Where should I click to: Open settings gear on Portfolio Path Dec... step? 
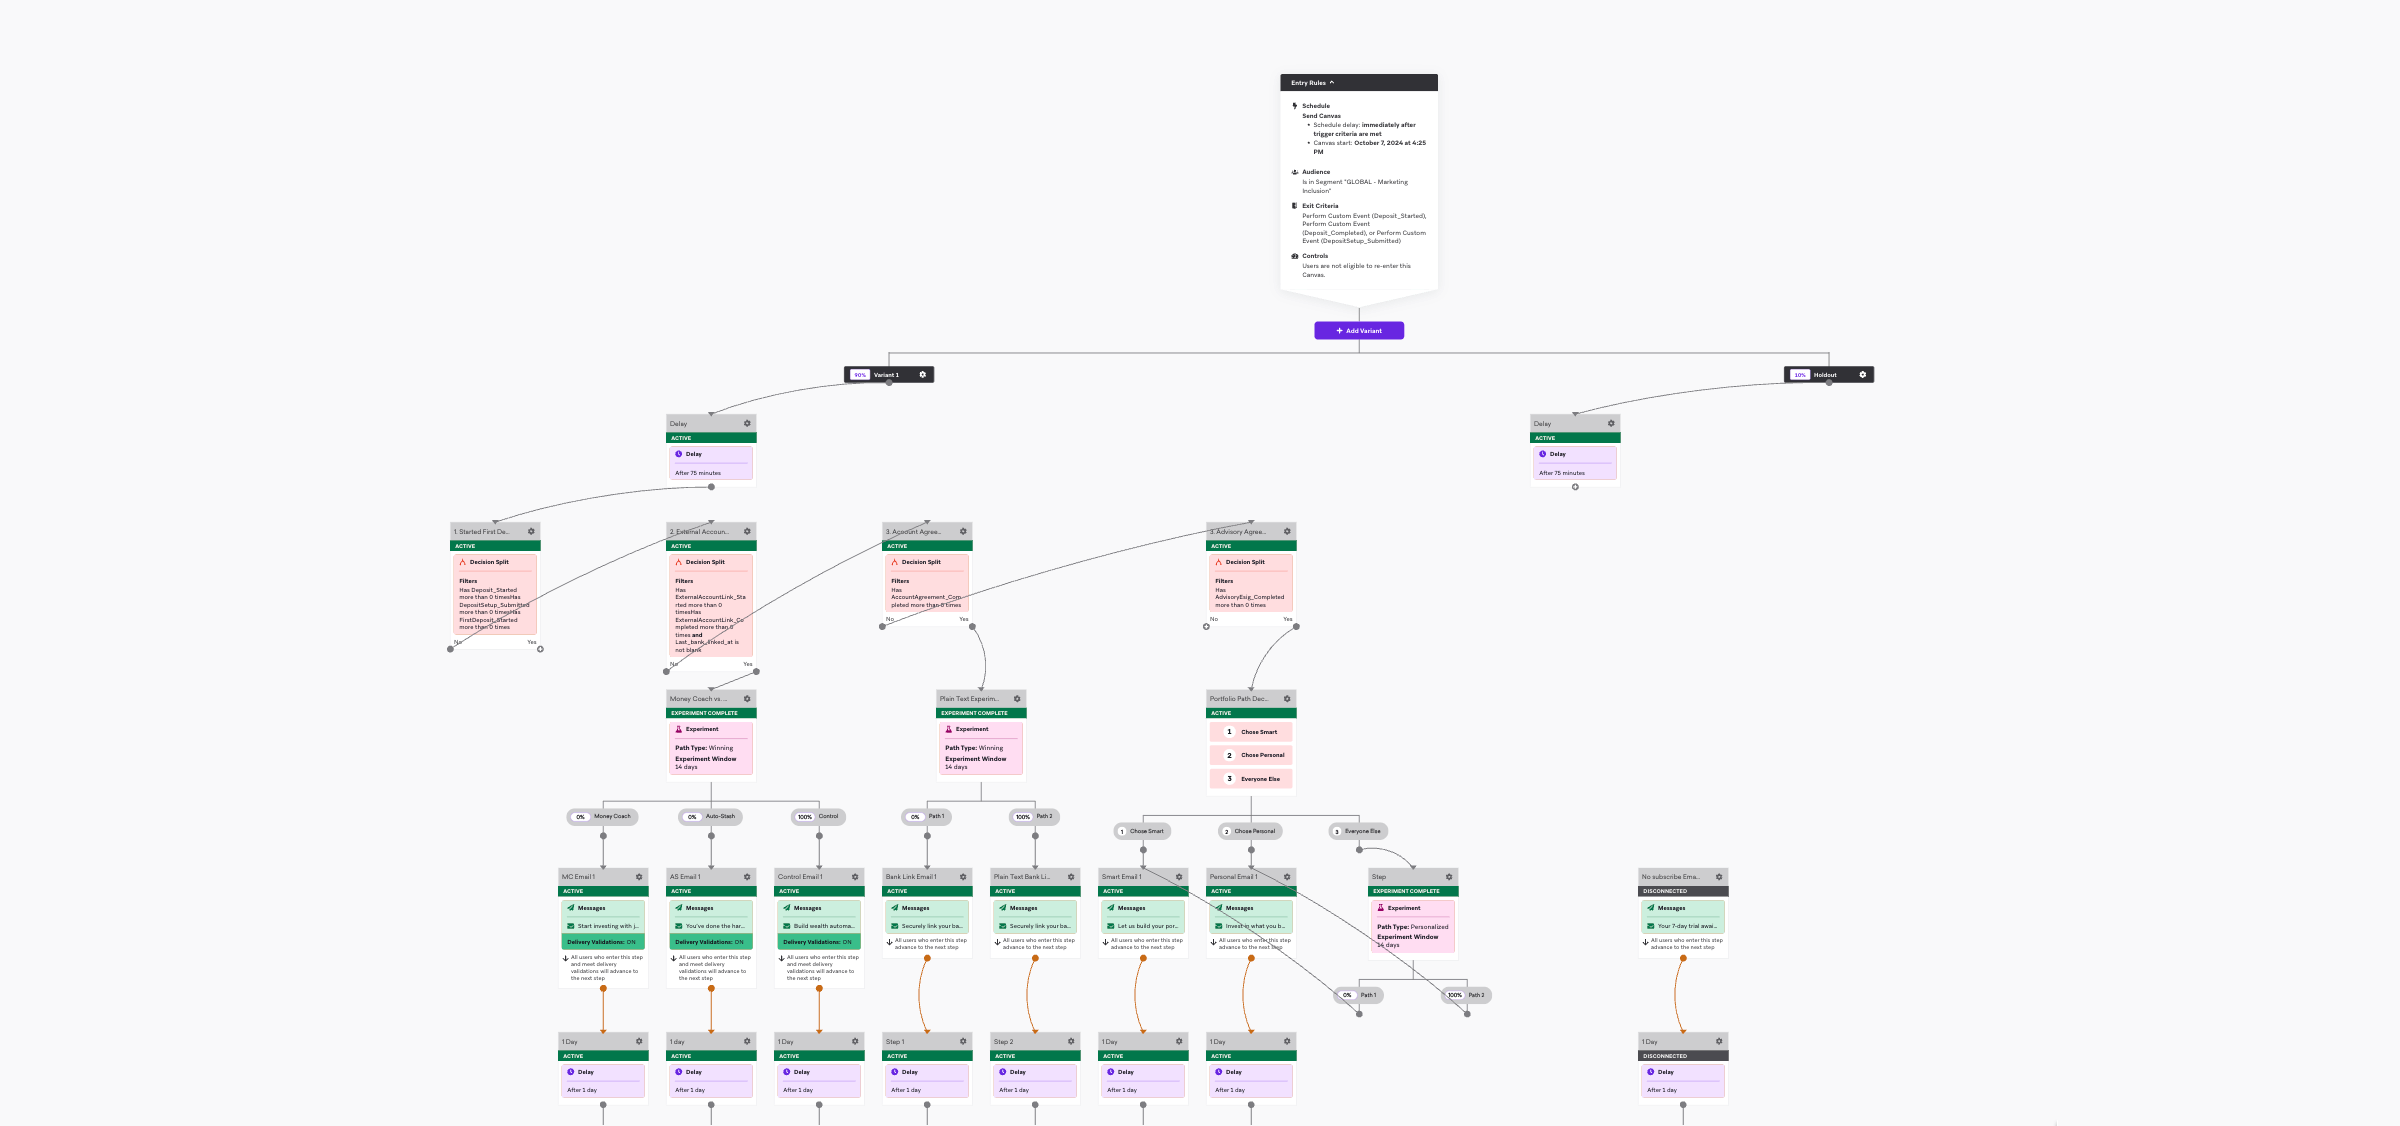point(1286,698)
